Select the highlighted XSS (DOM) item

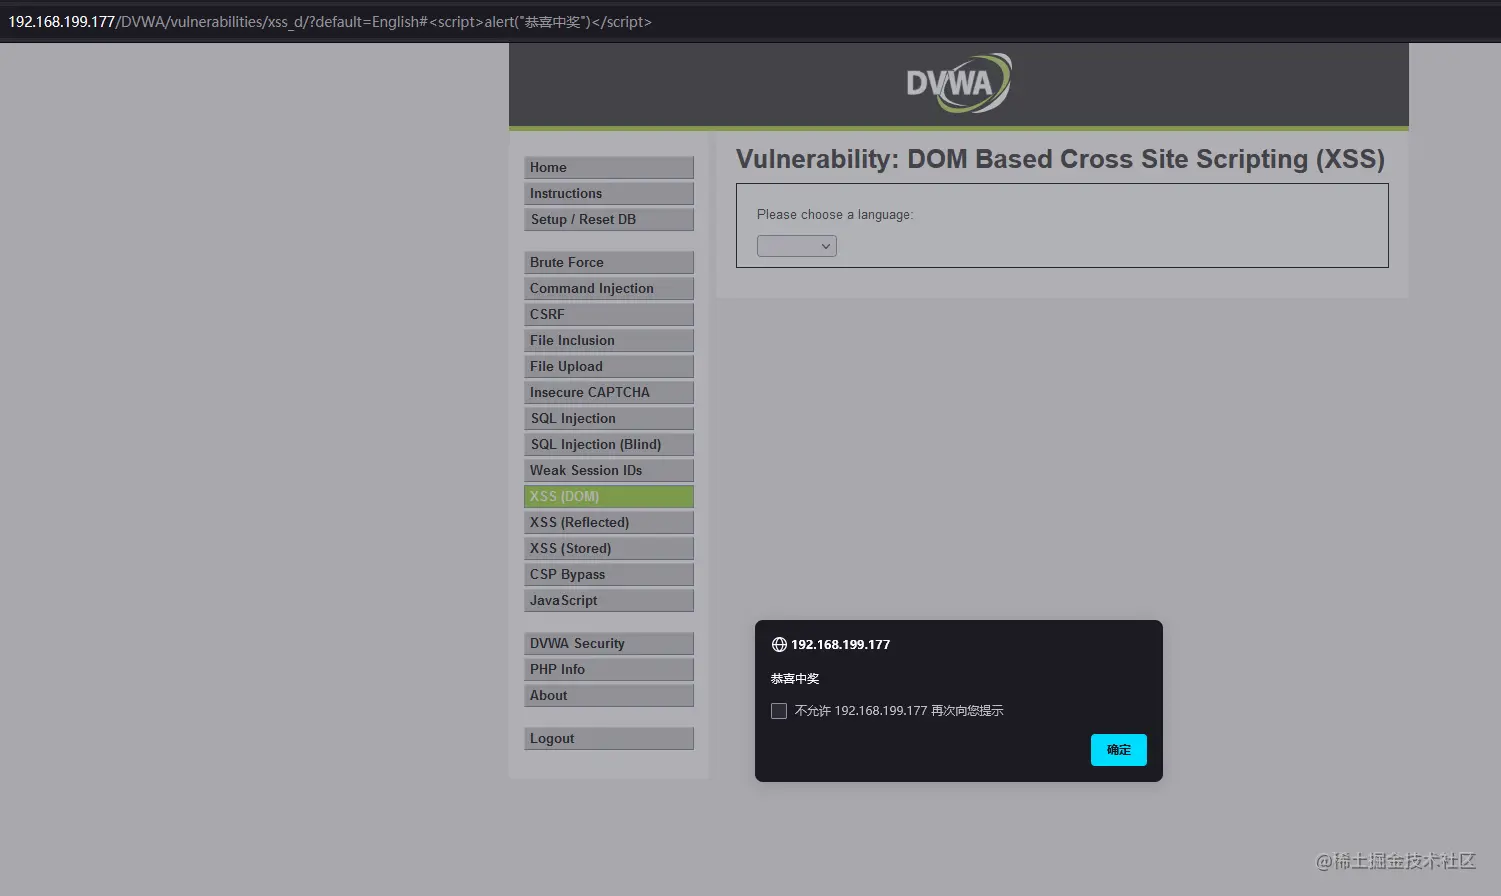coord(609,496)
